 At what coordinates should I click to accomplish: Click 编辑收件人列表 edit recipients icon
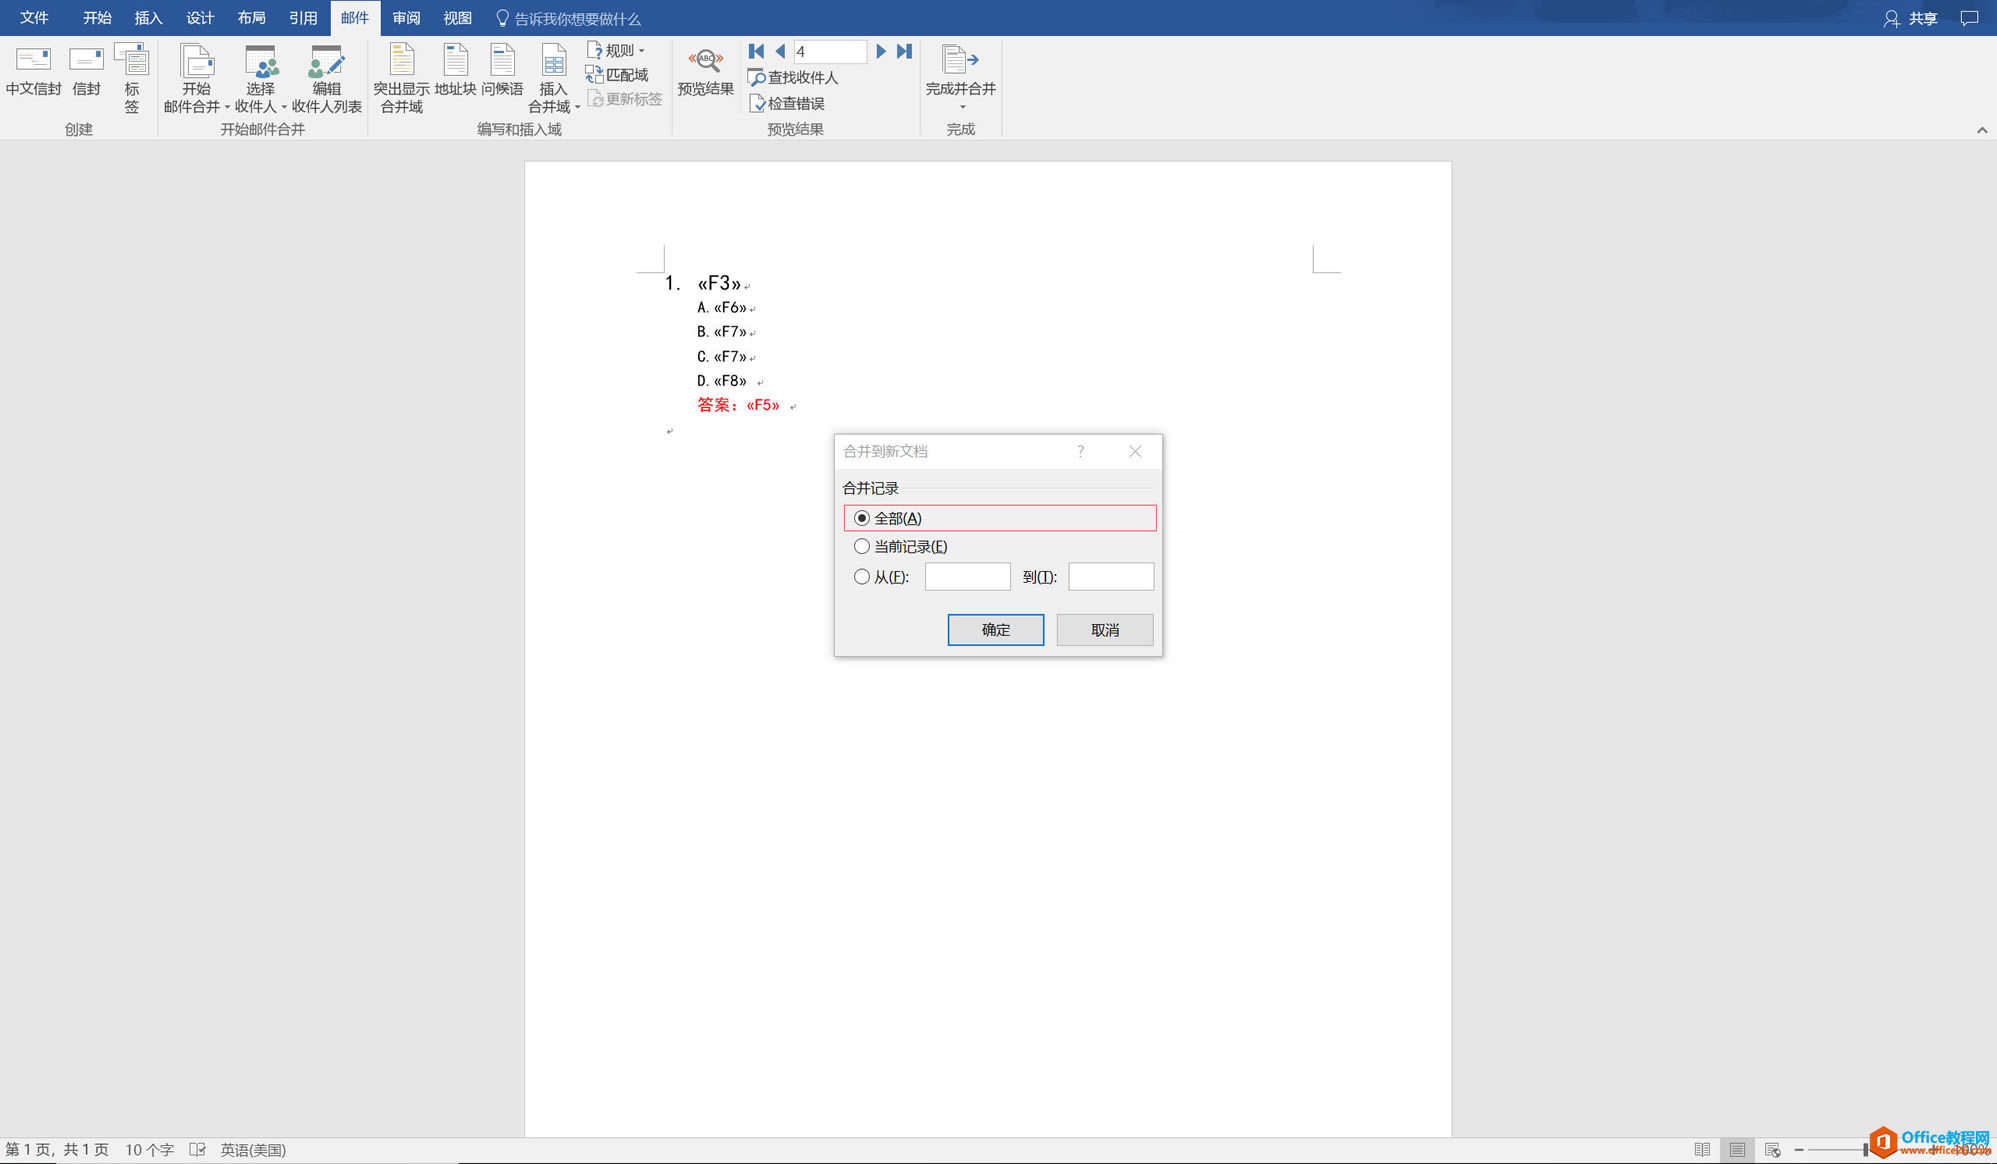tap(326, 64)
